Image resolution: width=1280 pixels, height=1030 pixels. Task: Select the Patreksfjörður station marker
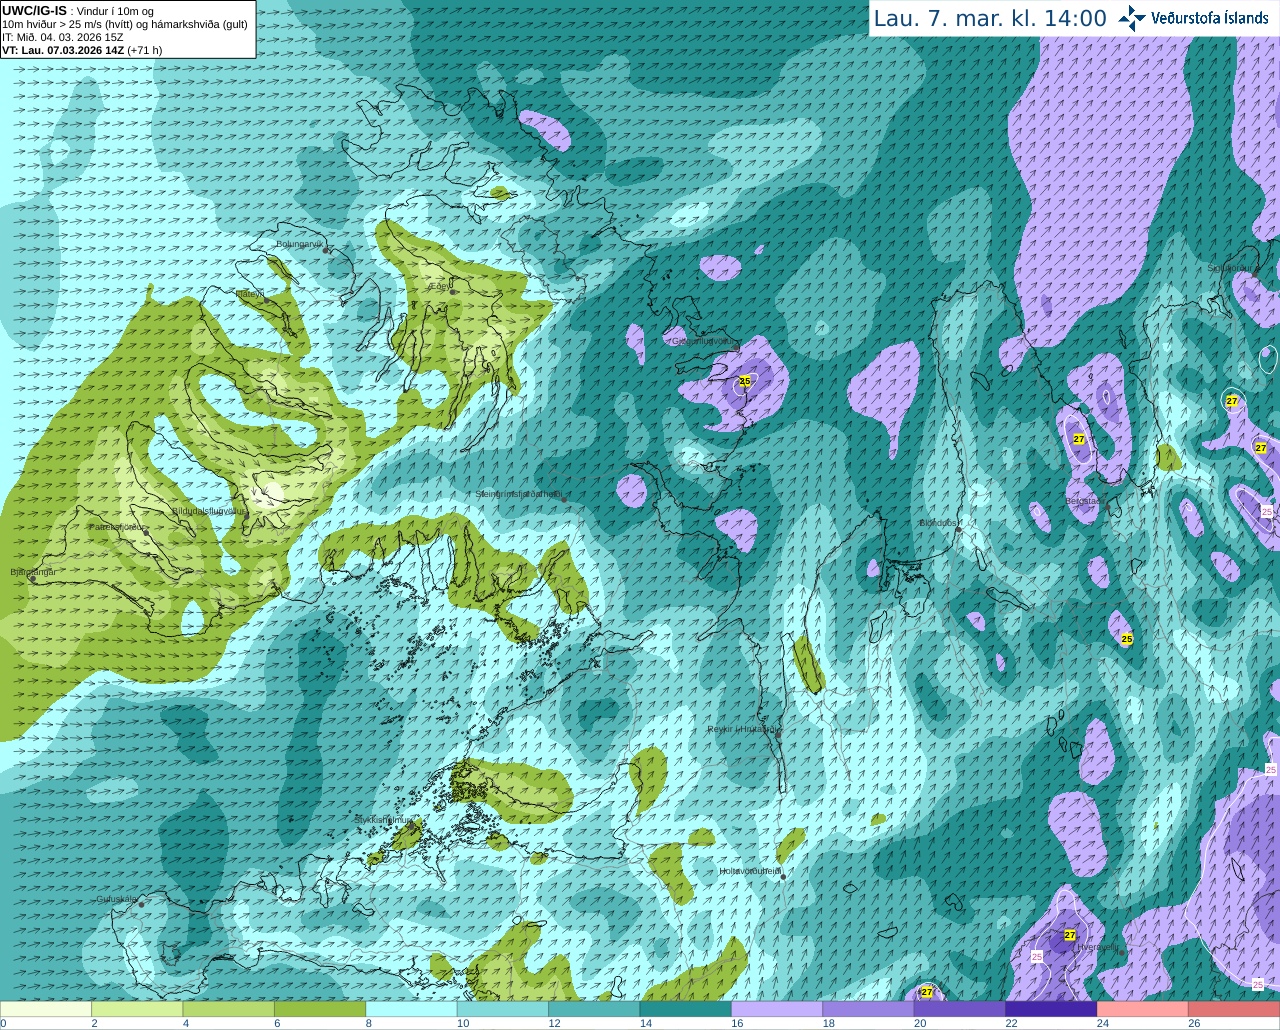[146, 532]
